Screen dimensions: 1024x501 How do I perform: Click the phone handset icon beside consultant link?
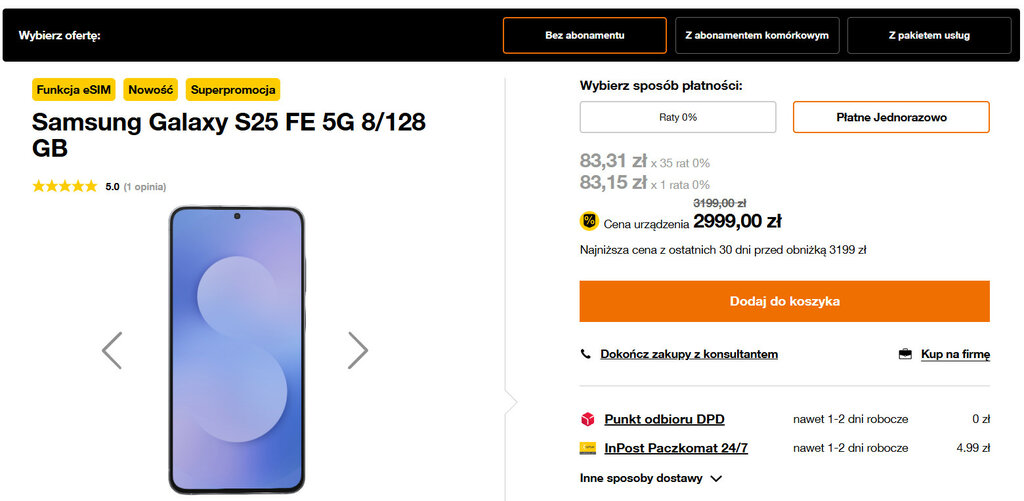[x=586, y=354]
